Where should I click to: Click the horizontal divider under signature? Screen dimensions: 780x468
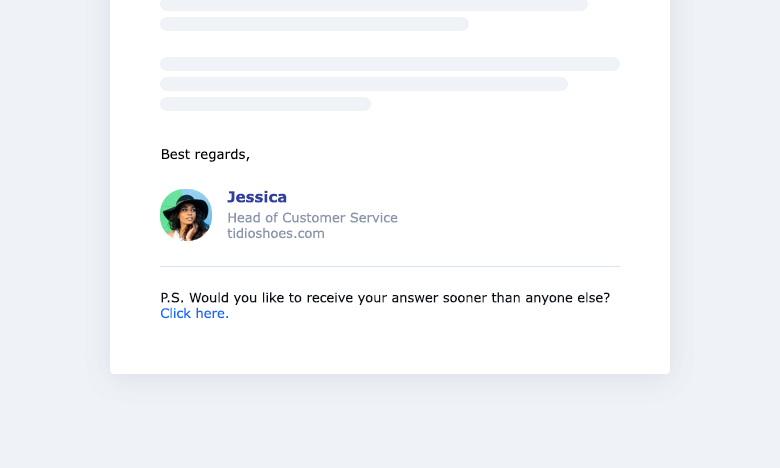click(390, 267)
